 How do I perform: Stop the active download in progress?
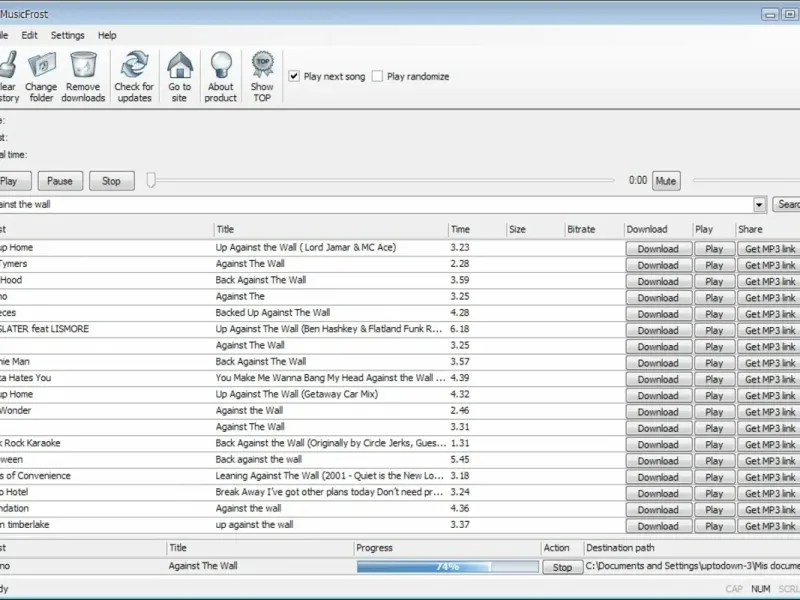coord(562,567)
